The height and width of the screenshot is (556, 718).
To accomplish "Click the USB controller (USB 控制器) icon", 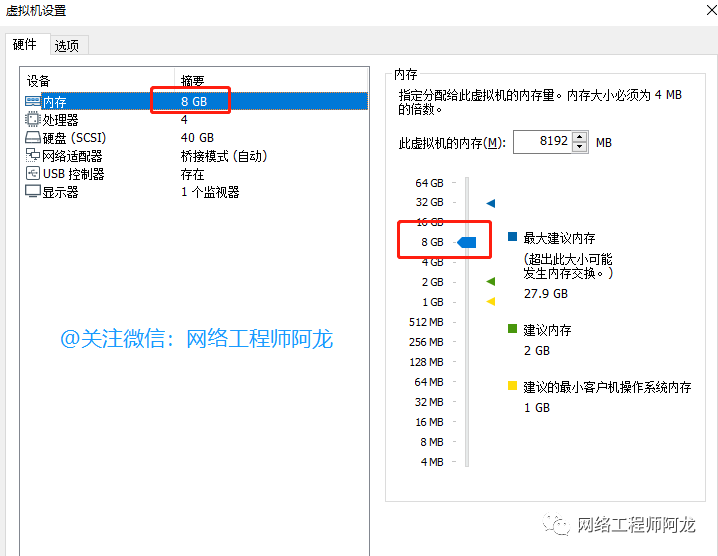I will point(33,174).
